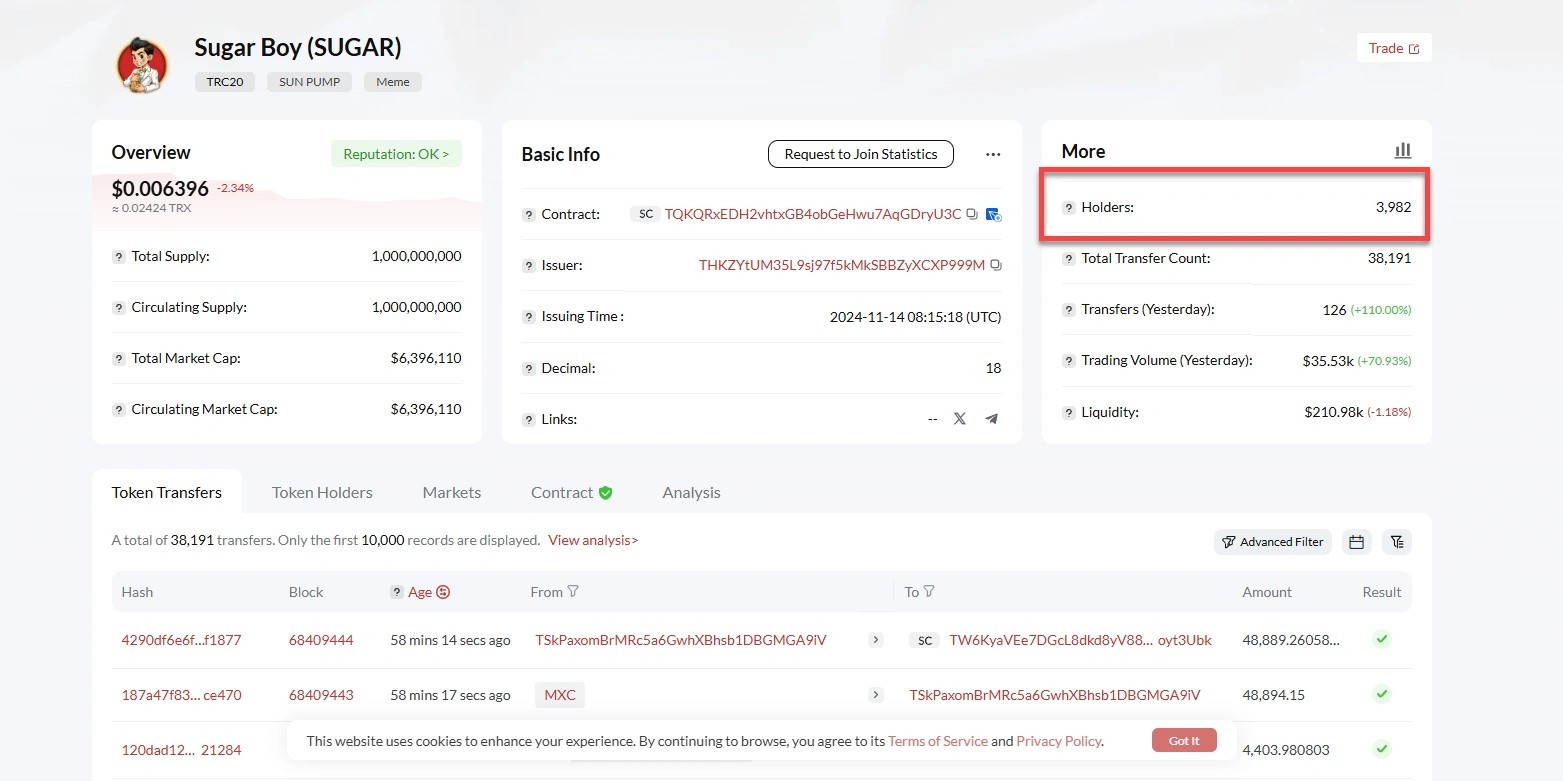The height and width of the screenshot is (781, 1563).
Task: Click the help icon next to Issuer
Action: coord(529,266)
